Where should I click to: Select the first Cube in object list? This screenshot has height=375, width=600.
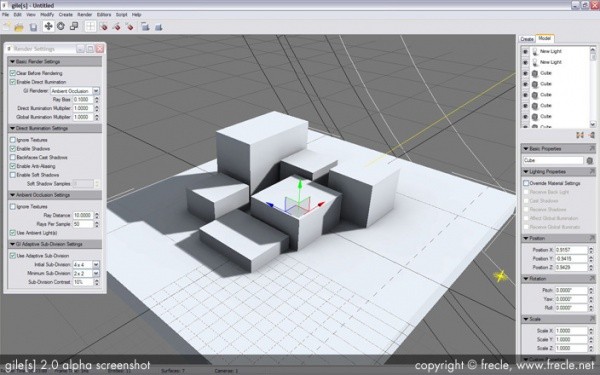pyautogui.click(x=546, y=73)
